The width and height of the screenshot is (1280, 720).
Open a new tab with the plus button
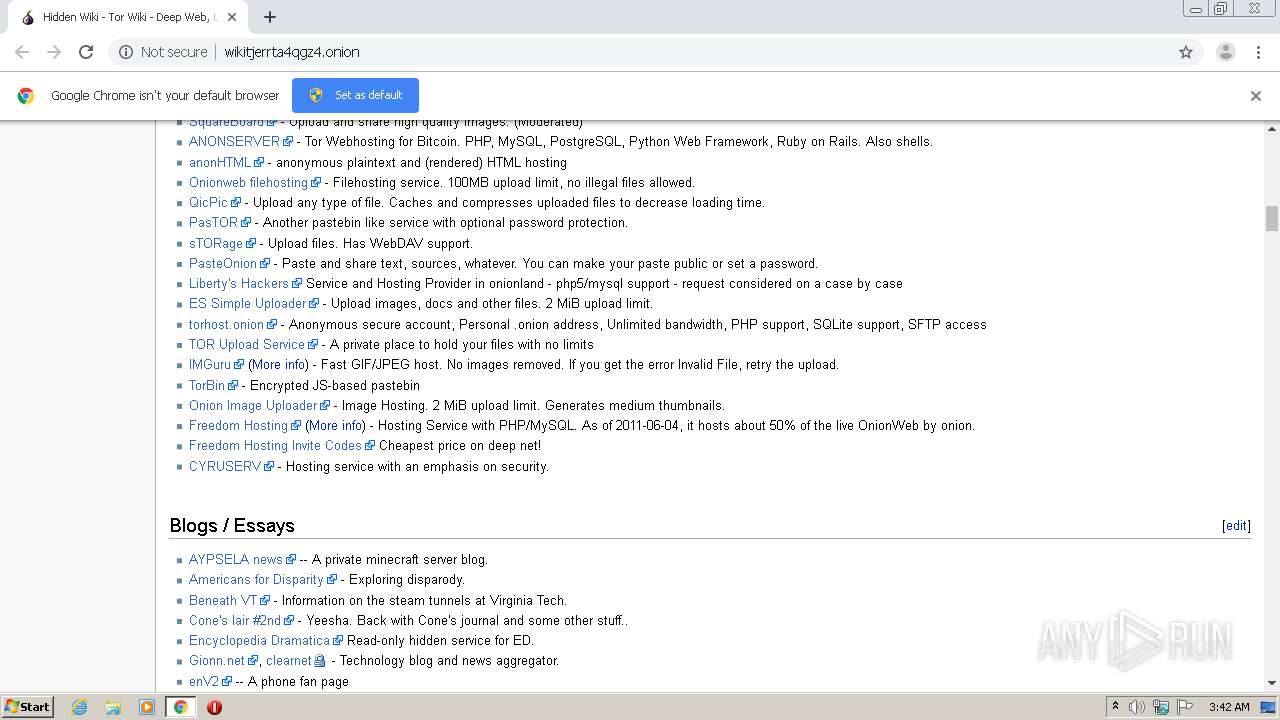tap(270, 17)
